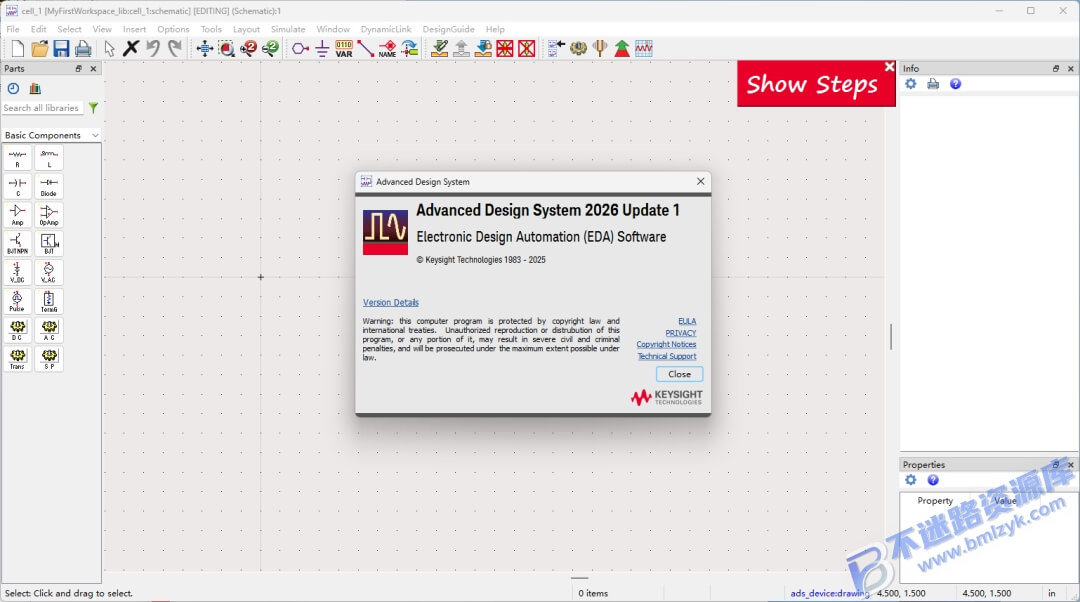The width and height of the screenshot is (1080, 602).
Task: Click the Close button in About dialog
Action: [x=679, y=374]
